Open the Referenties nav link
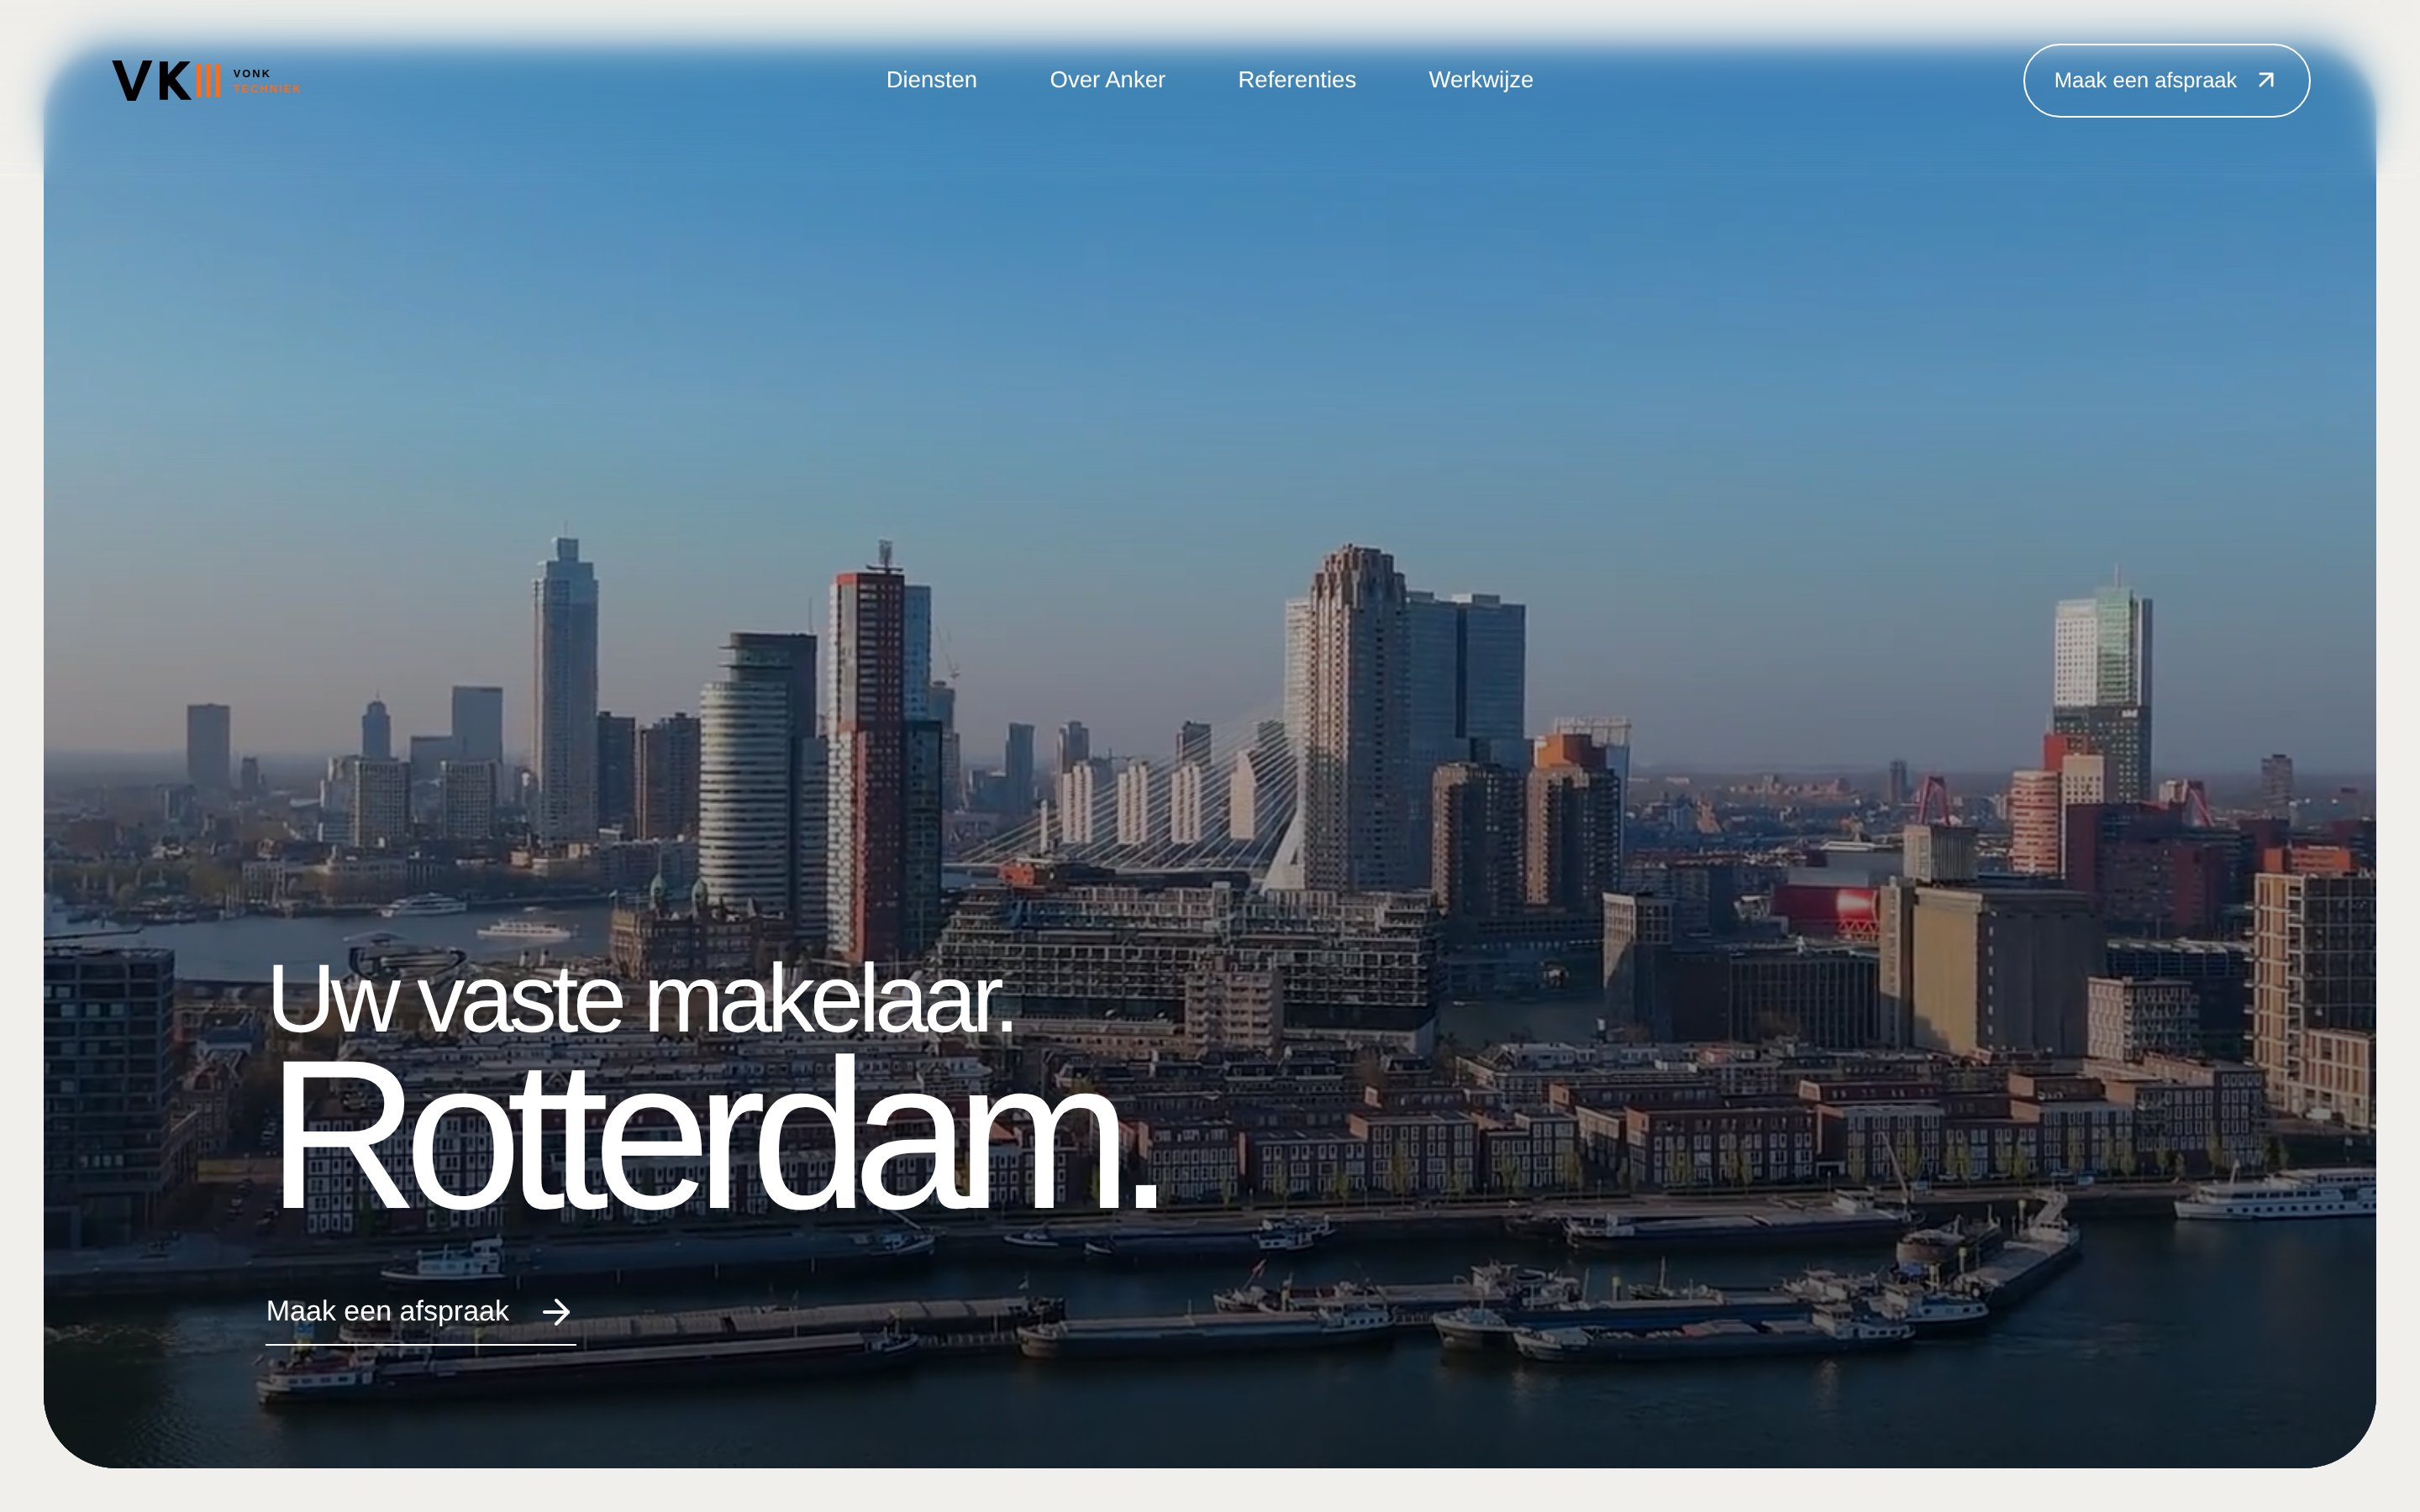This screenshot has width=2420, height=1512. [1296, 80]
